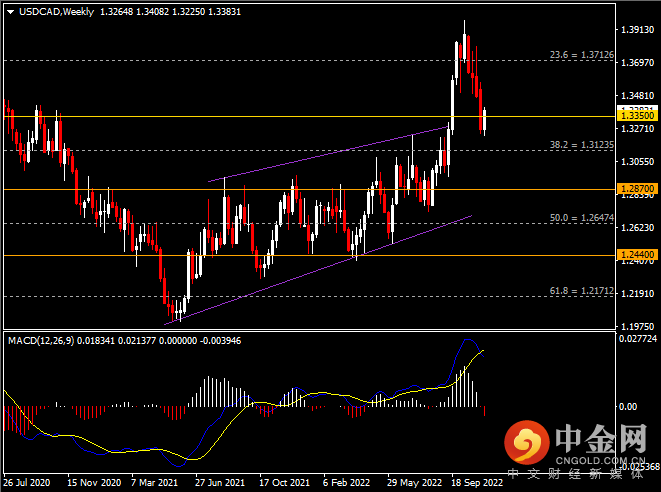This screenshot has height=492, width=661.
Task: Click the 1.30550 price scale value
Action: (637, 161)
